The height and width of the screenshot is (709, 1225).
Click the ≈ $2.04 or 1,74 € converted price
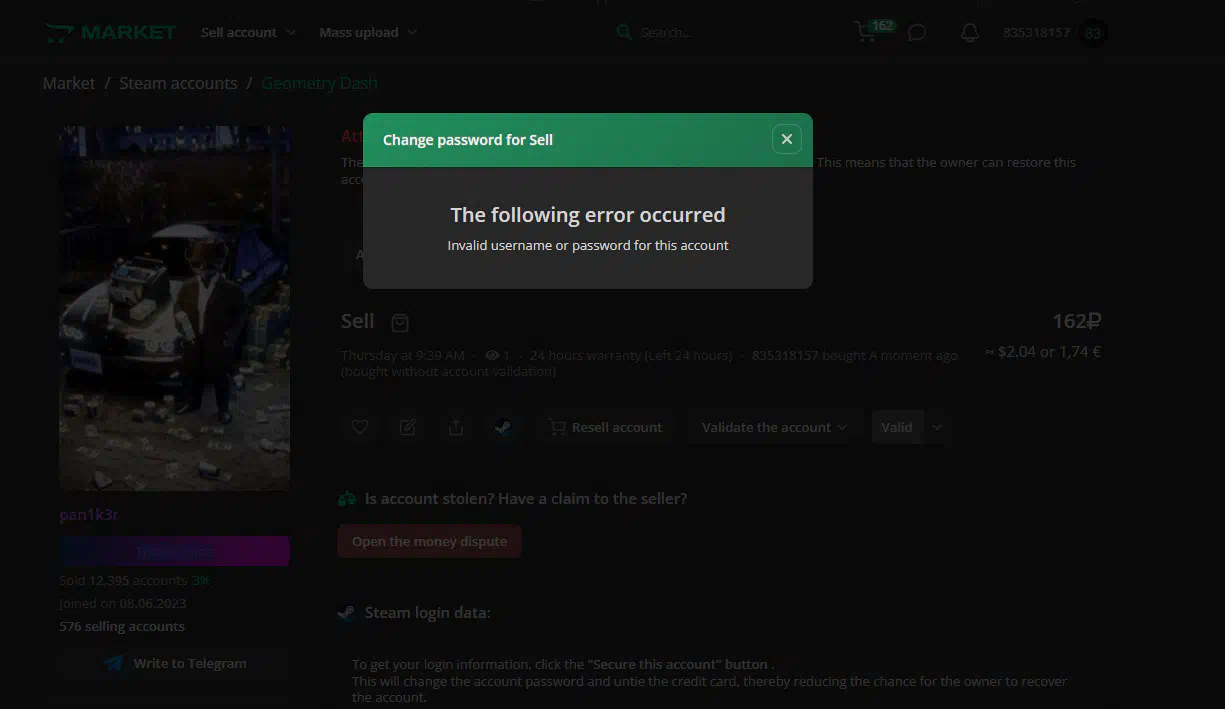(1042, 352)
